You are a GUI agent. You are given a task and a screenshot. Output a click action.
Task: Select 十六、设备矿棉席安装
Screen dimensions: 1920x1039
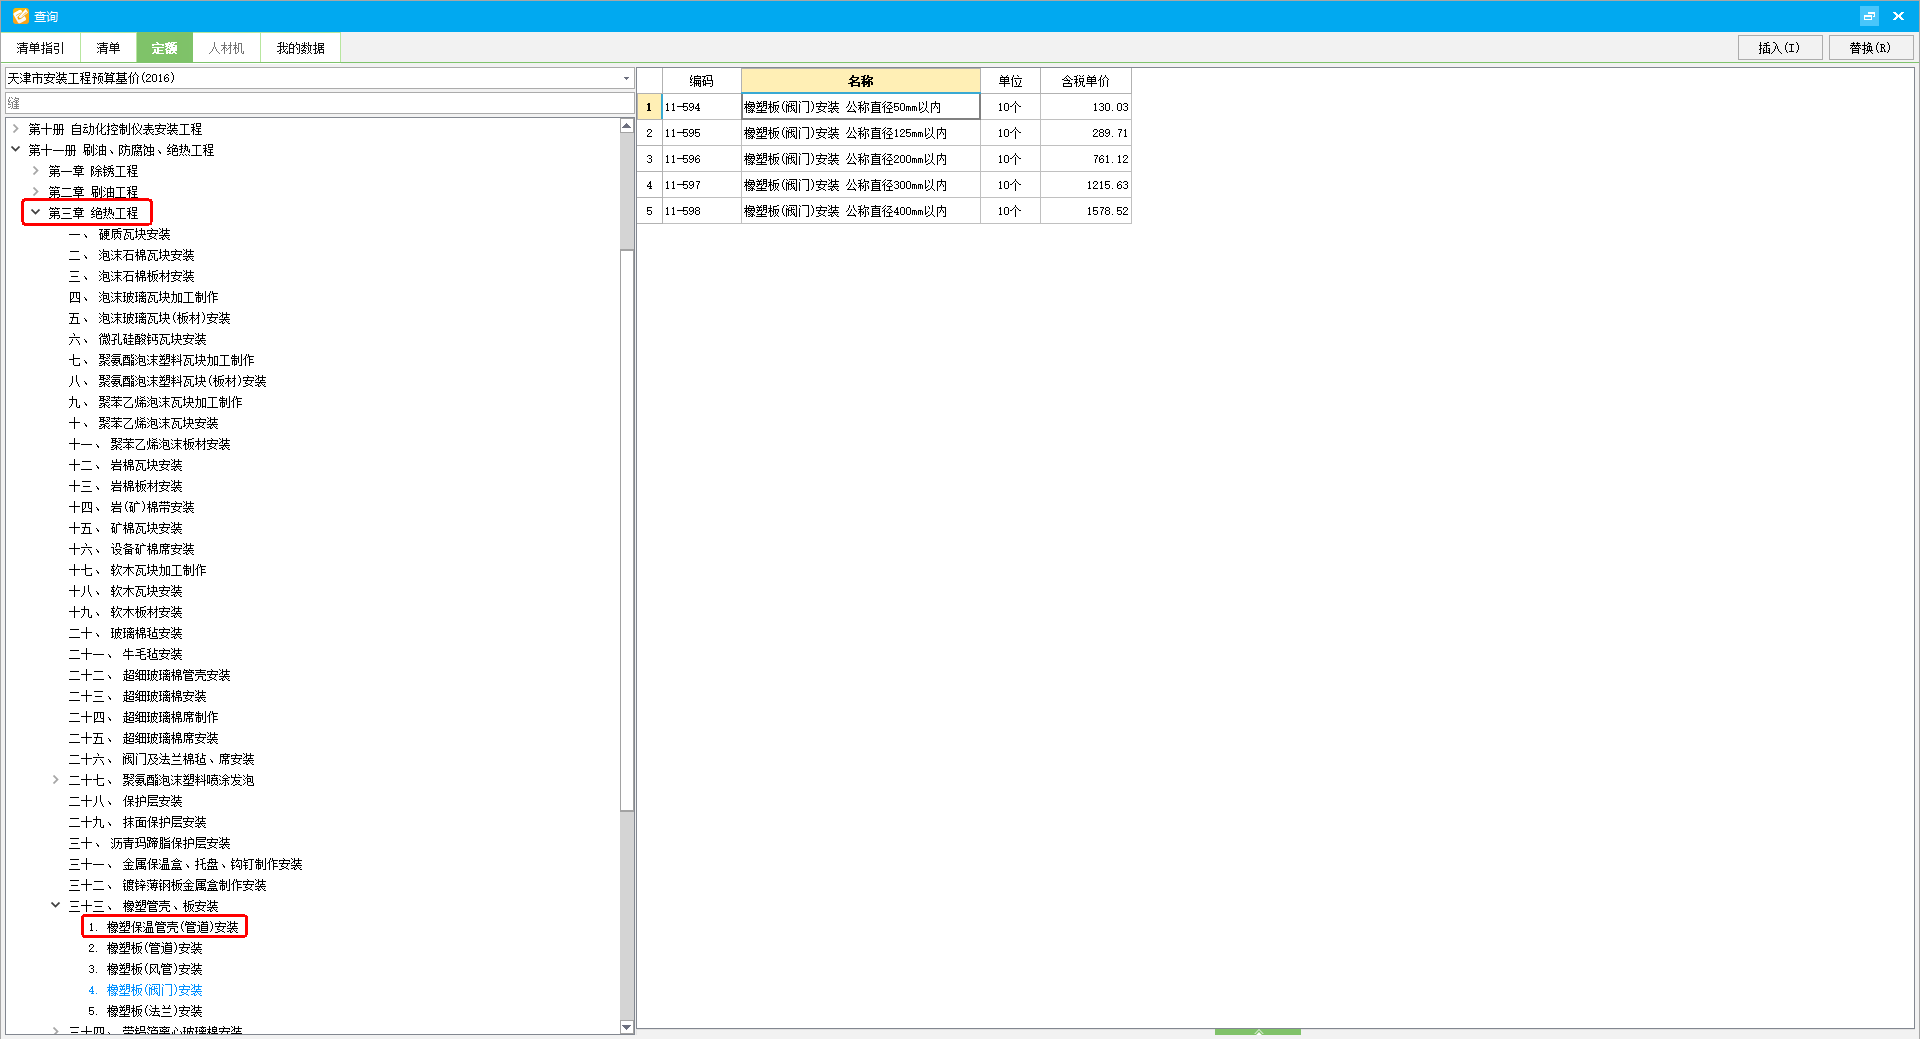132,549
